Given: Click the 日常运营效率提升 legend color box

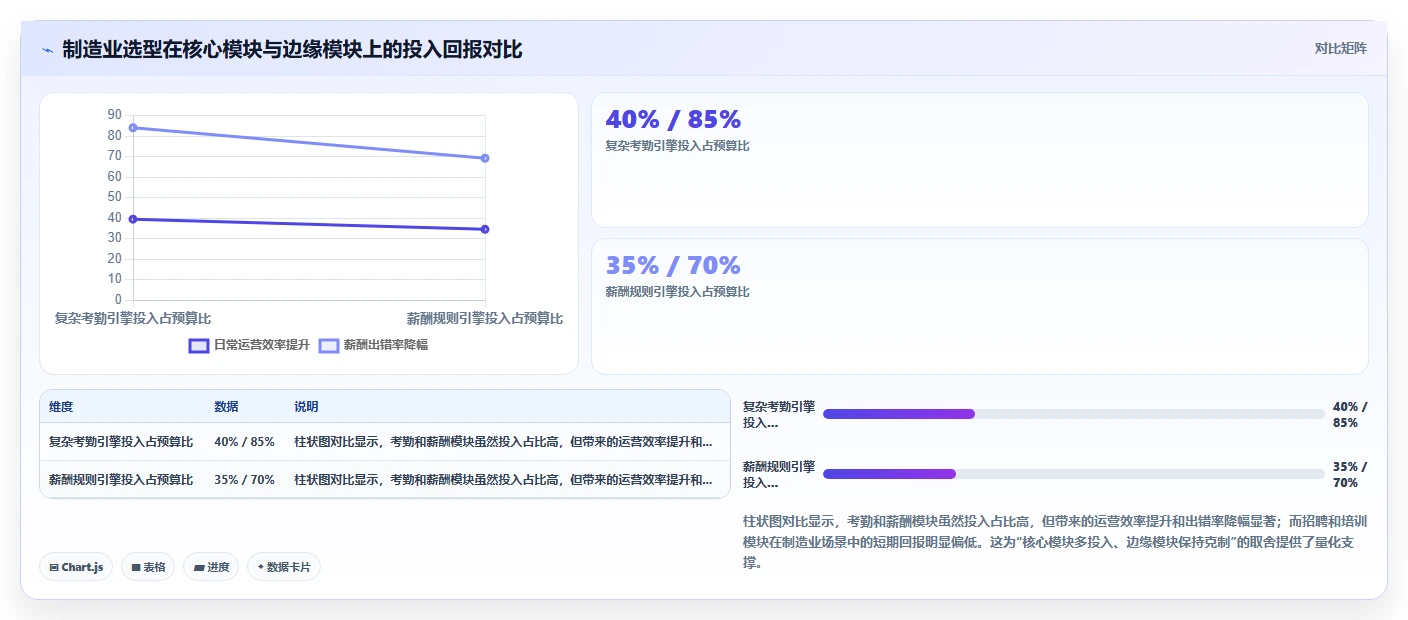Looking at the screenshot, I should tap(199, 345).
